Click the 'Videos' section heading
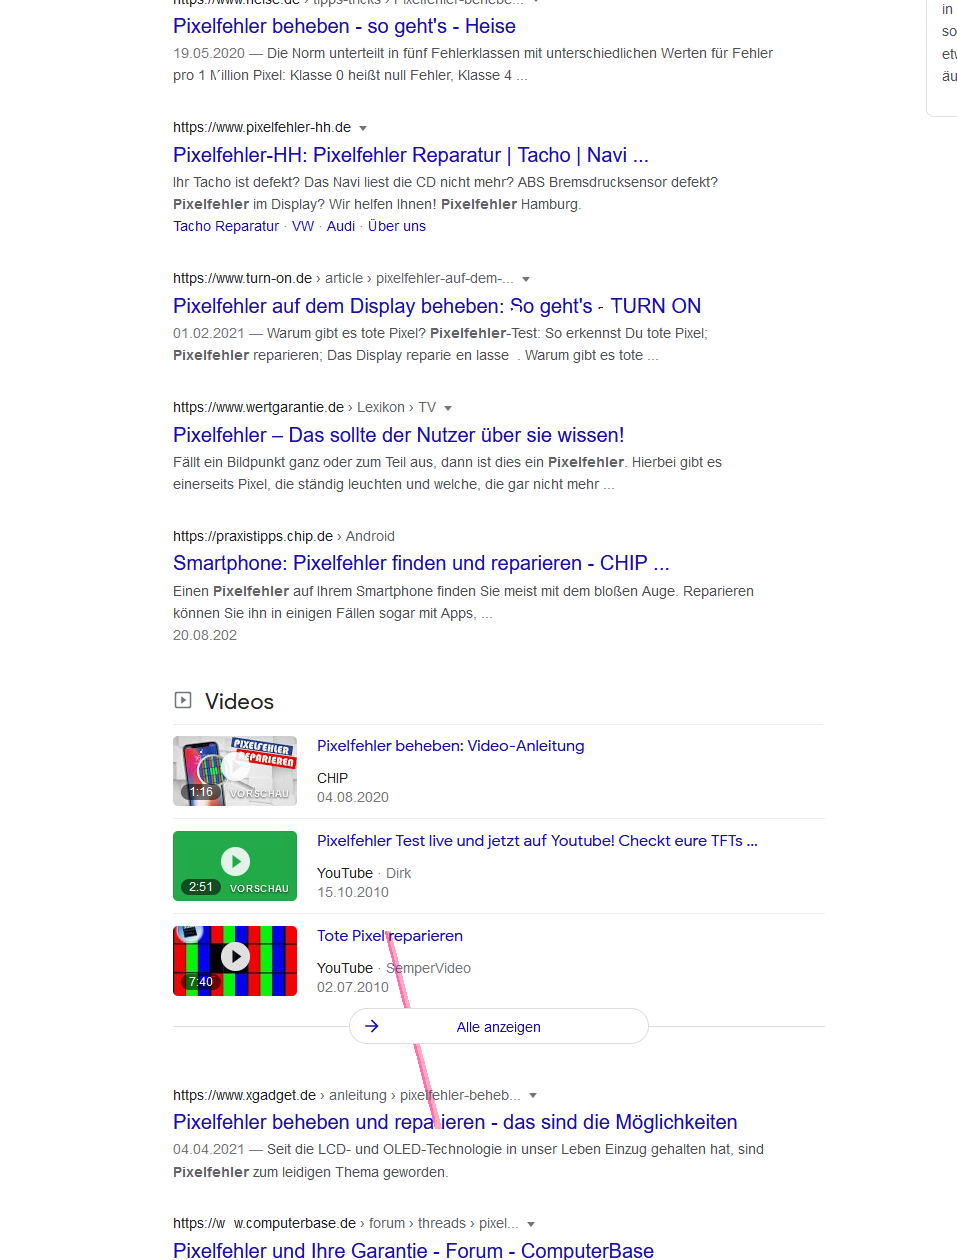 [x=239, y=701]
